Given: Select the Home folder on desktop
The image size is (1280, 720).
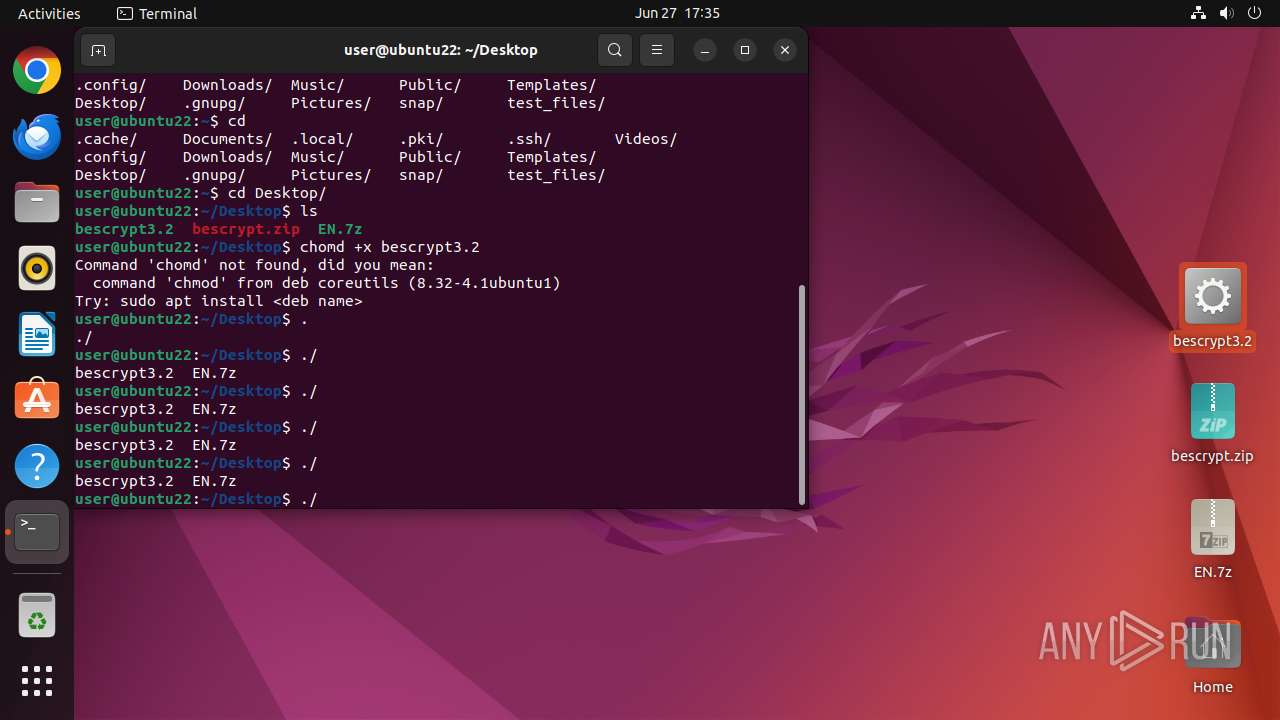Looking at the screenshot, I should (1212, 645).
